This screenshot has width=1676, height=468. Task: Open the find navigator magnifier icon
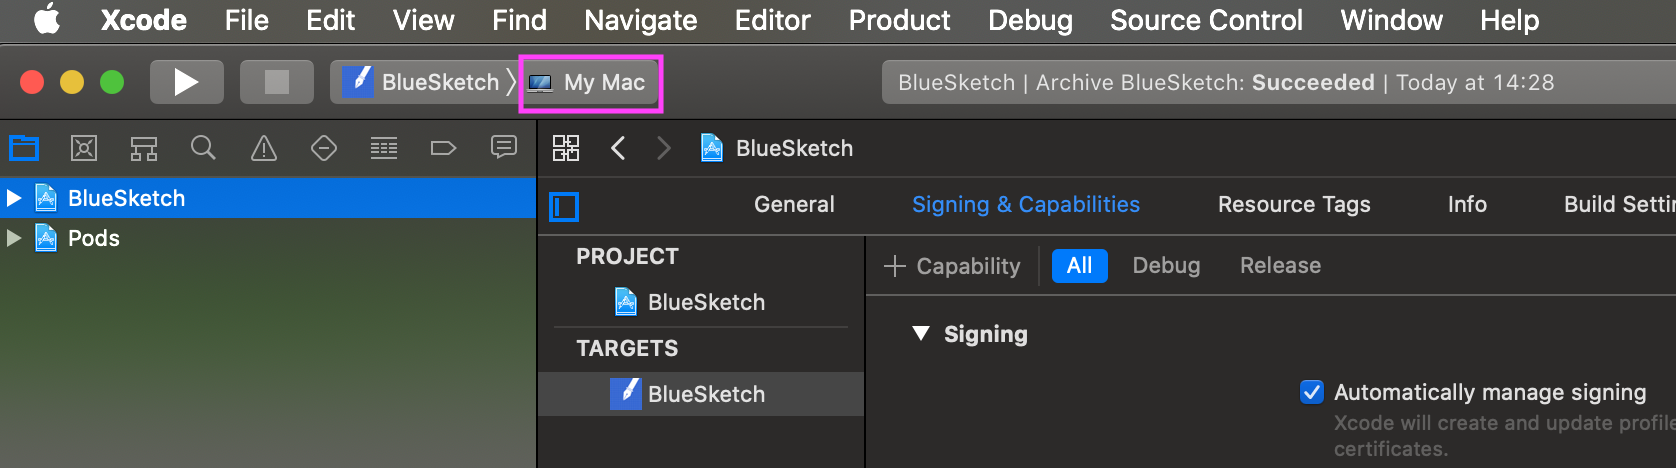(x=203, y=149)
